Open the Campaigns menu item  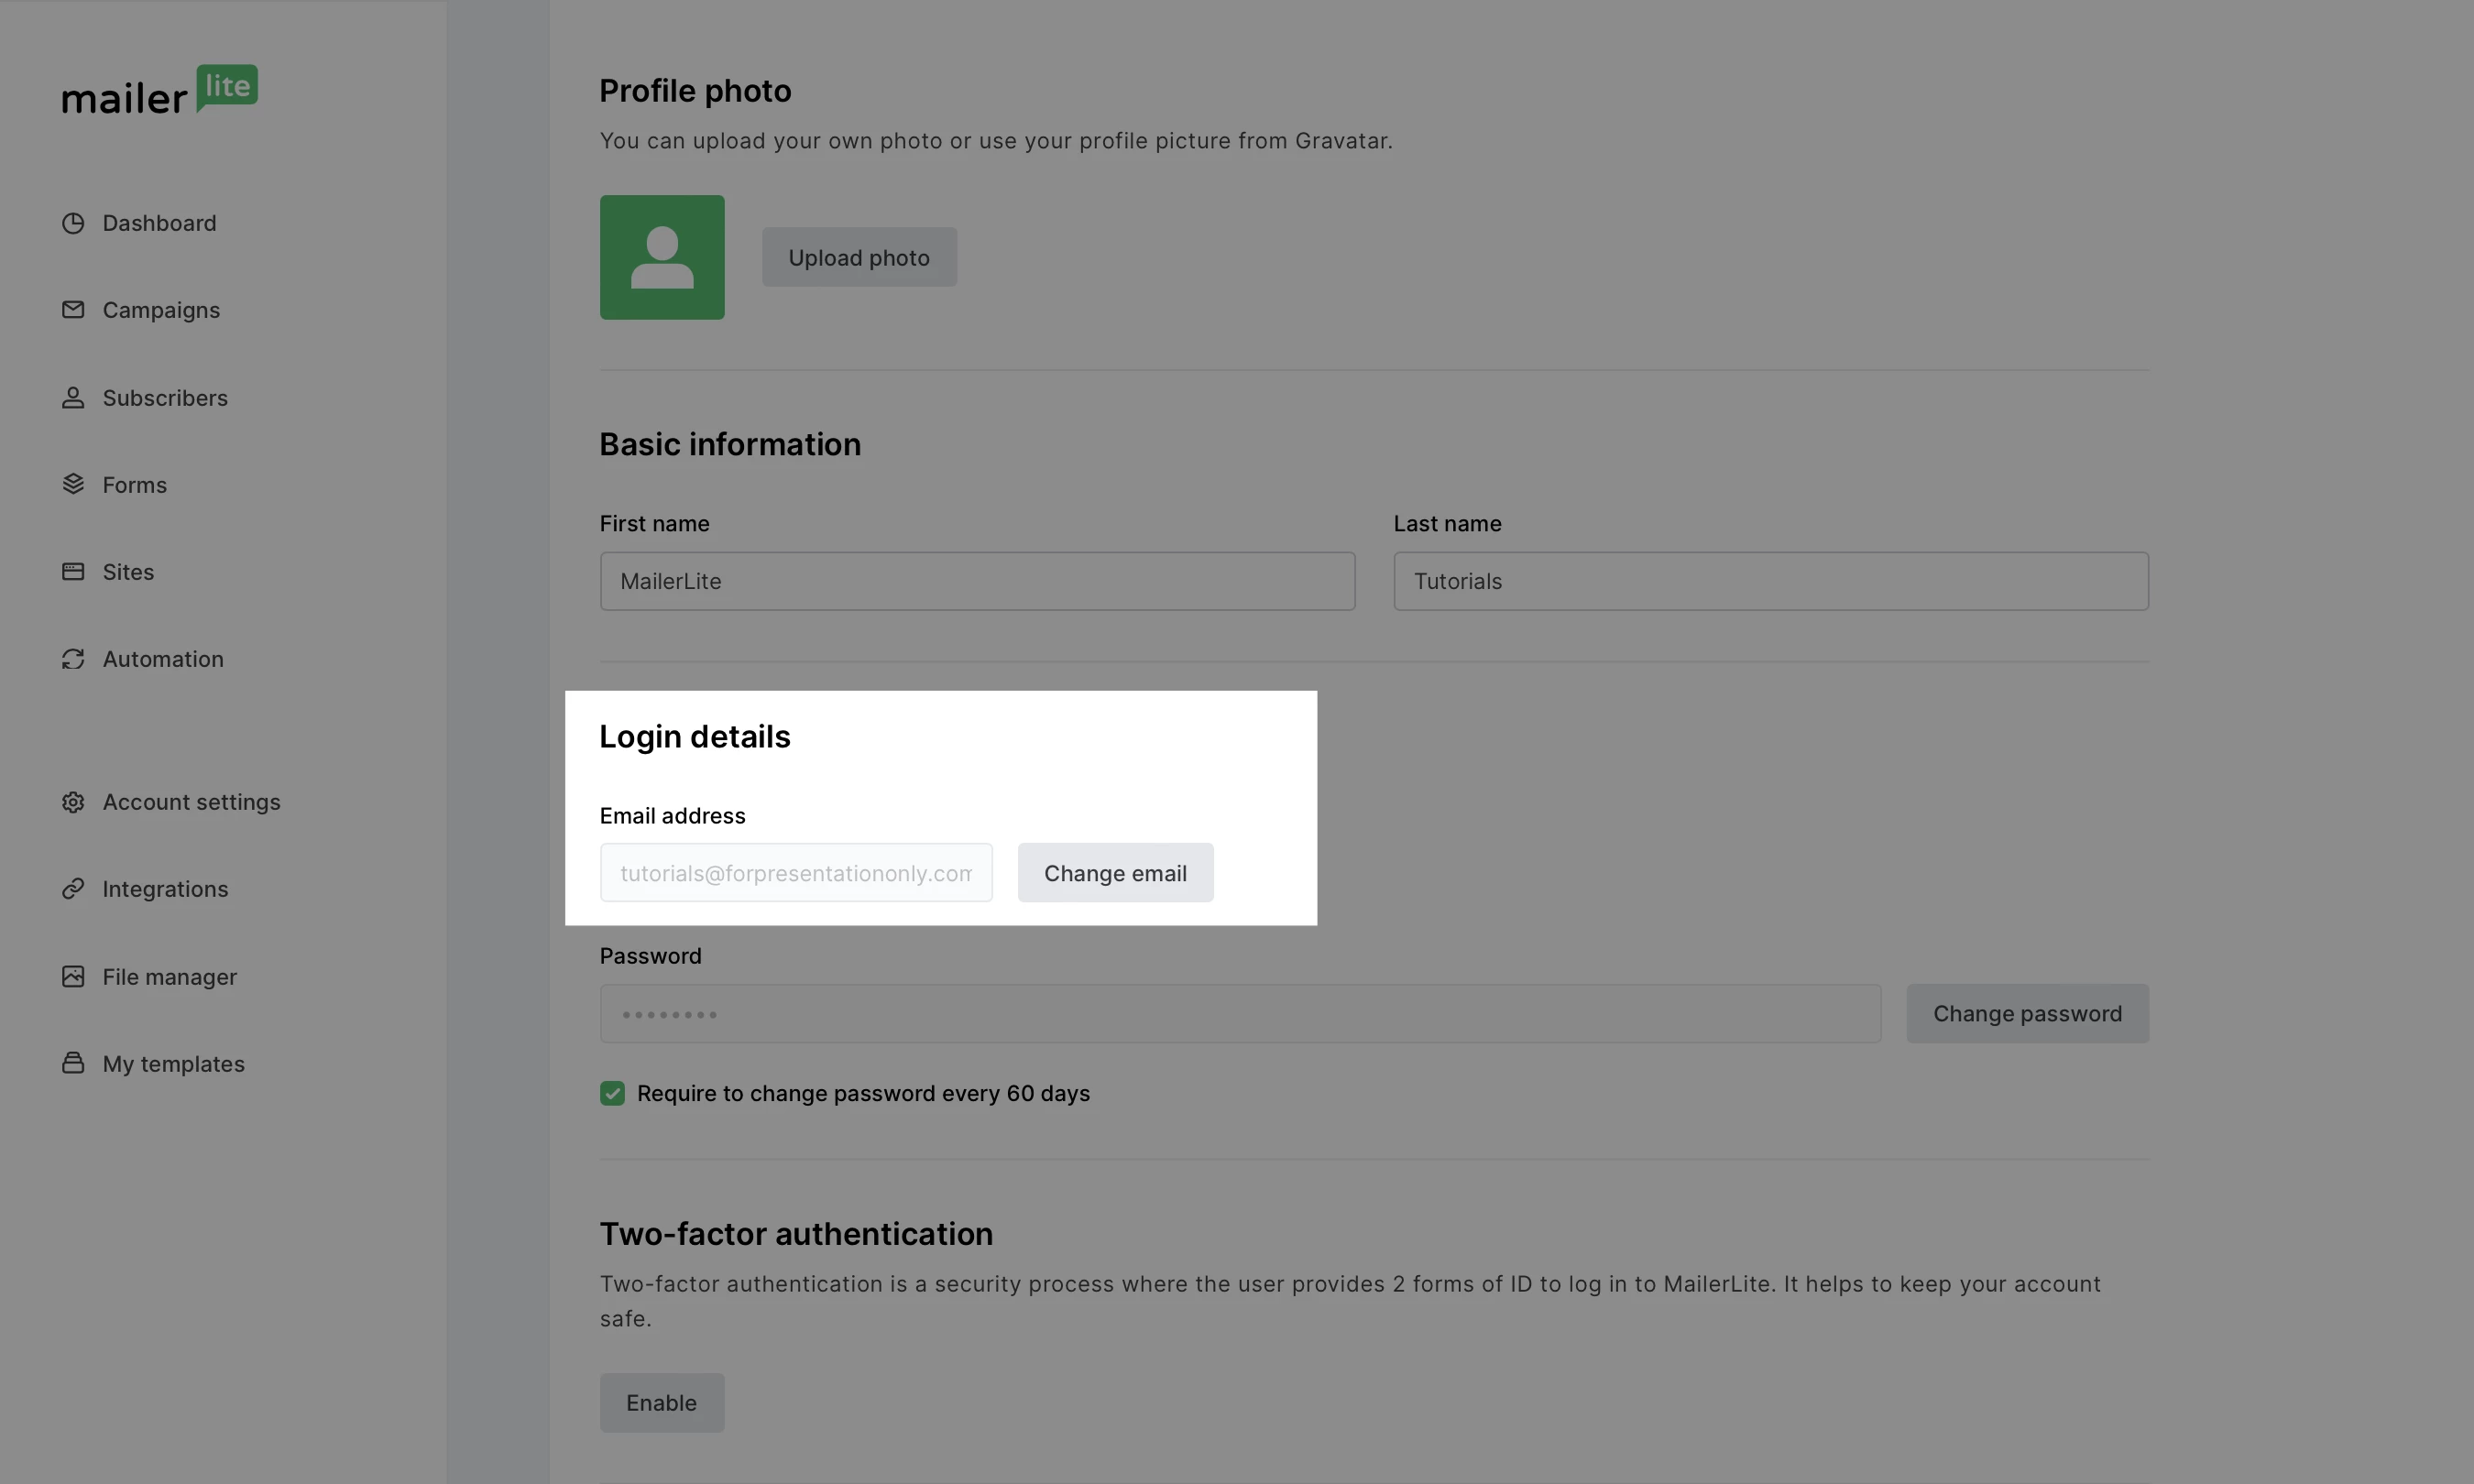click(161, 310)
